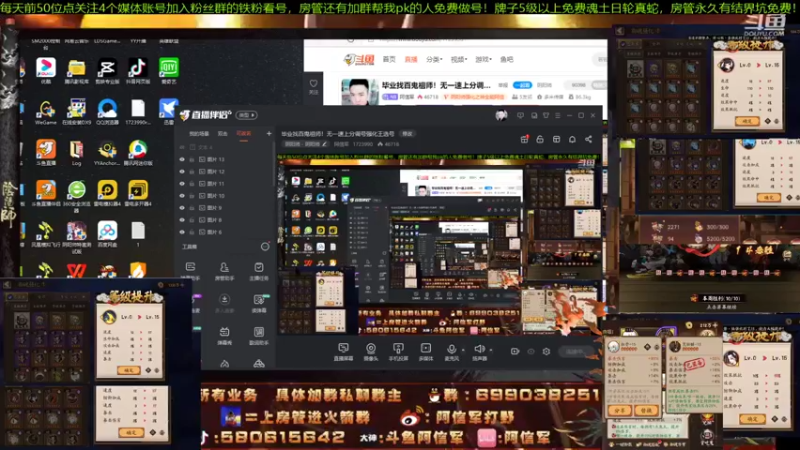Click the unlock padlock icon in 直播伴侣 header
The height and width of the screenshot is (450, 800).
pos(540,139)
